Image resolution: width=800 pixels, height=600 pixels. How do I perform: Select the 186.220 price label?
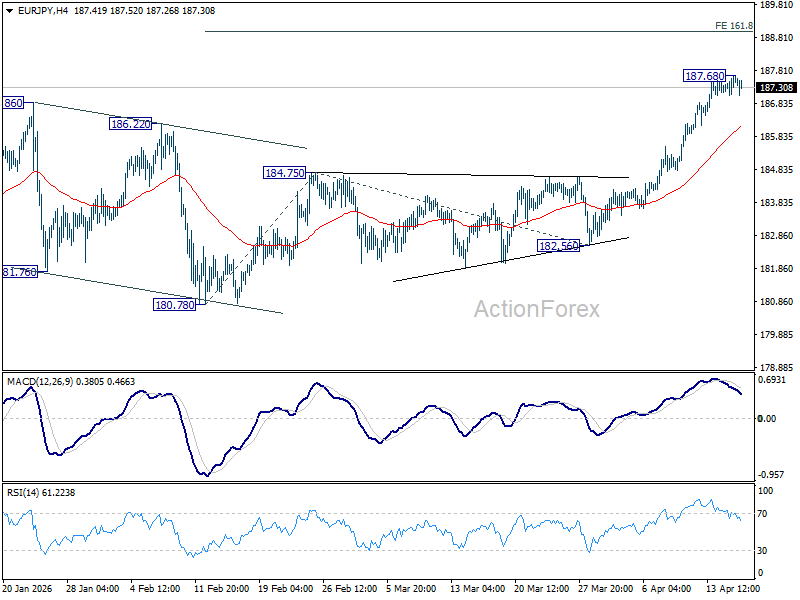131,124
